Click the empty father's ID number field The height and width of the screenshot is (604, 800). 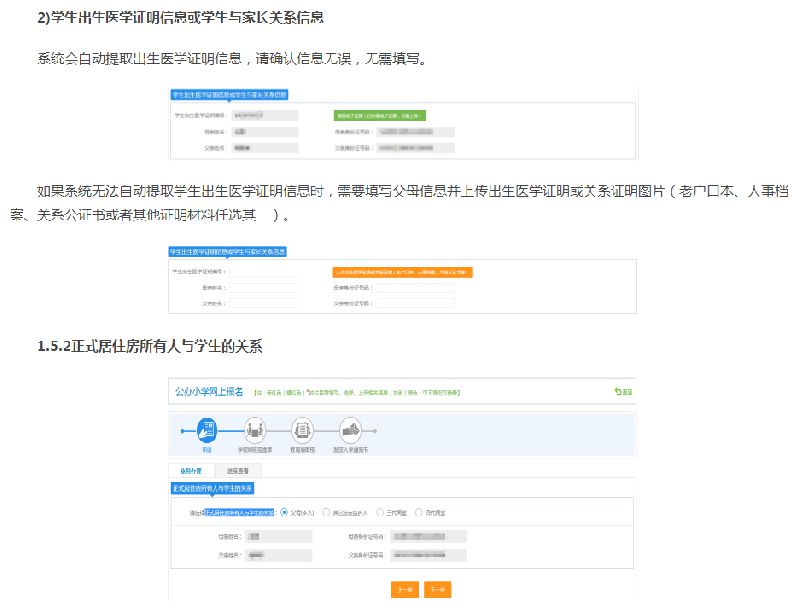(x=415, y=303)
